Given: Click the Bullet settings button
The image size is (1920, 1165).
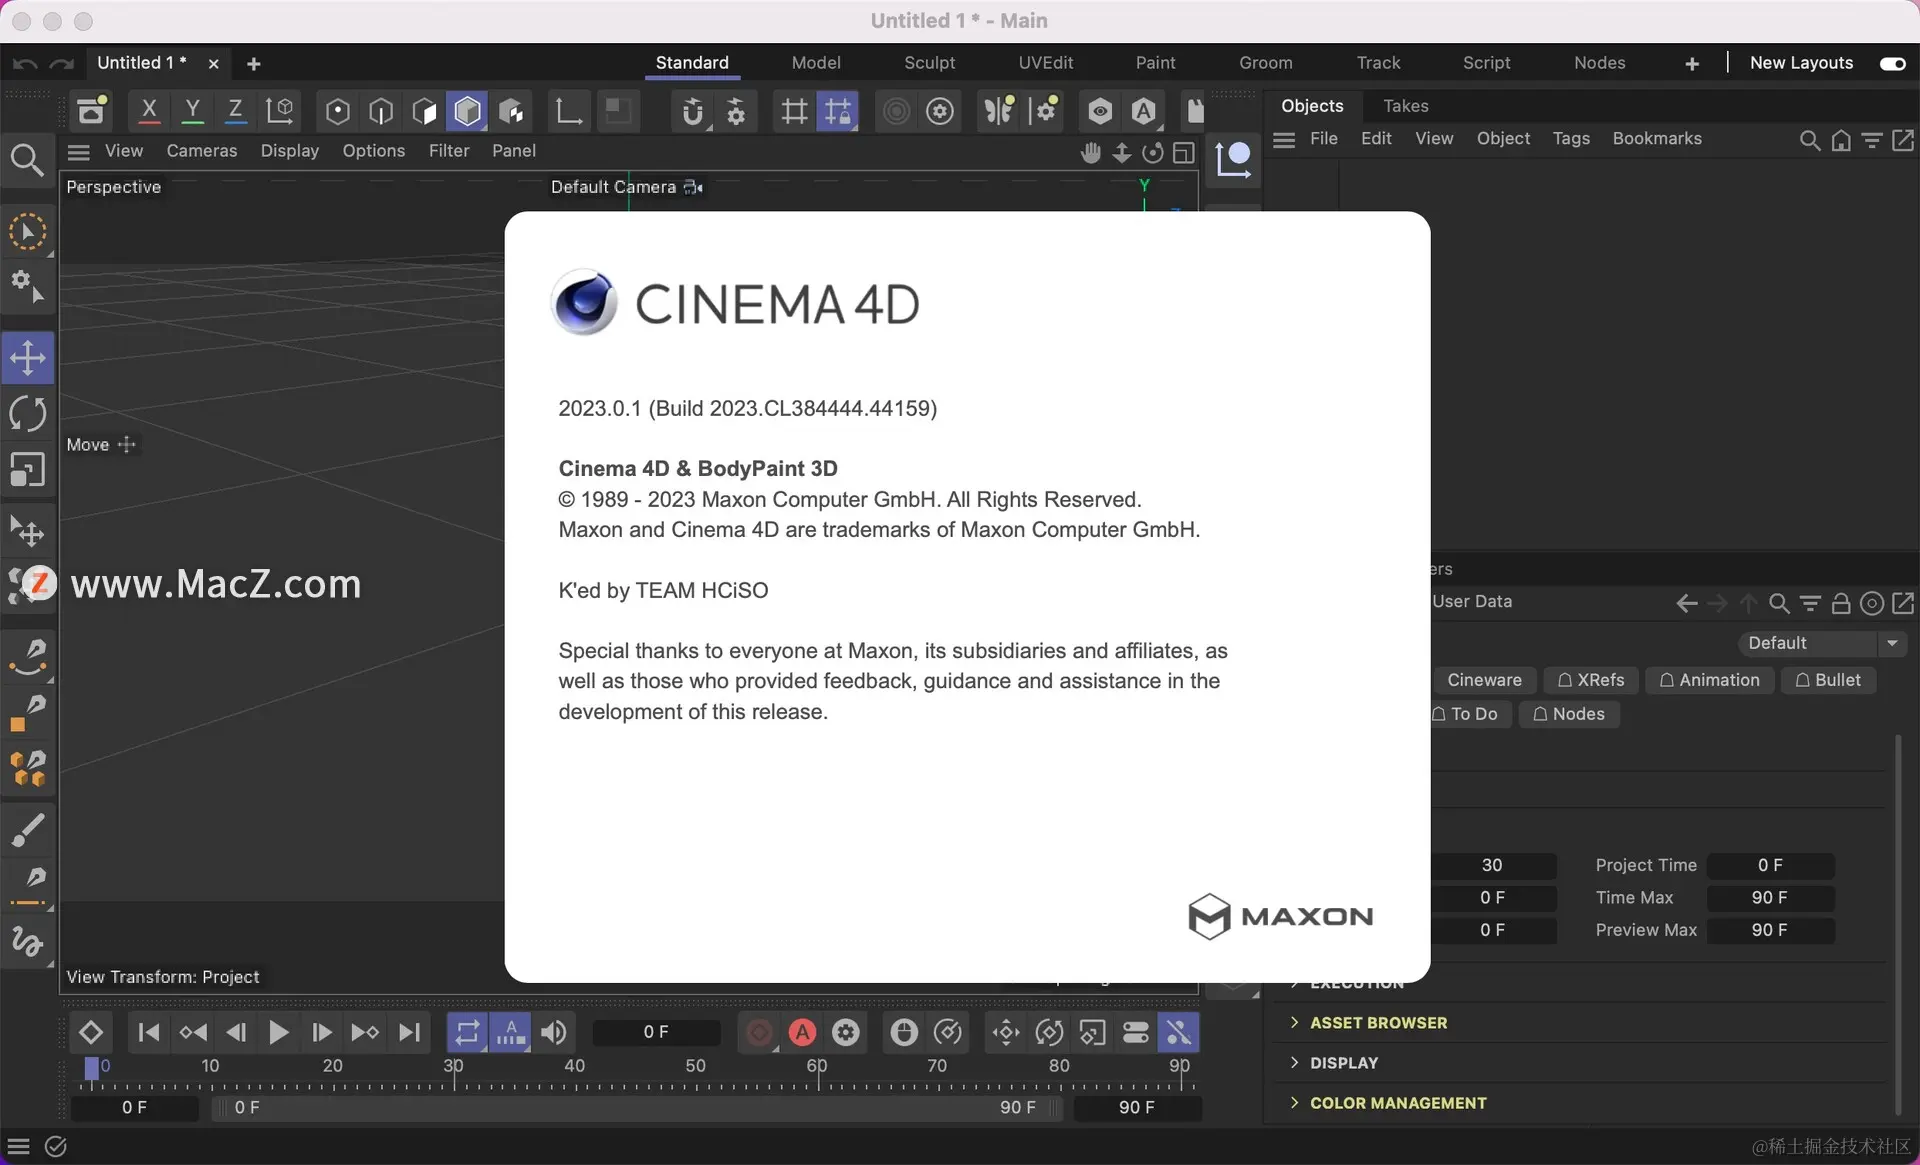Looking at the screenshot, I should (x=1828, y=680).
